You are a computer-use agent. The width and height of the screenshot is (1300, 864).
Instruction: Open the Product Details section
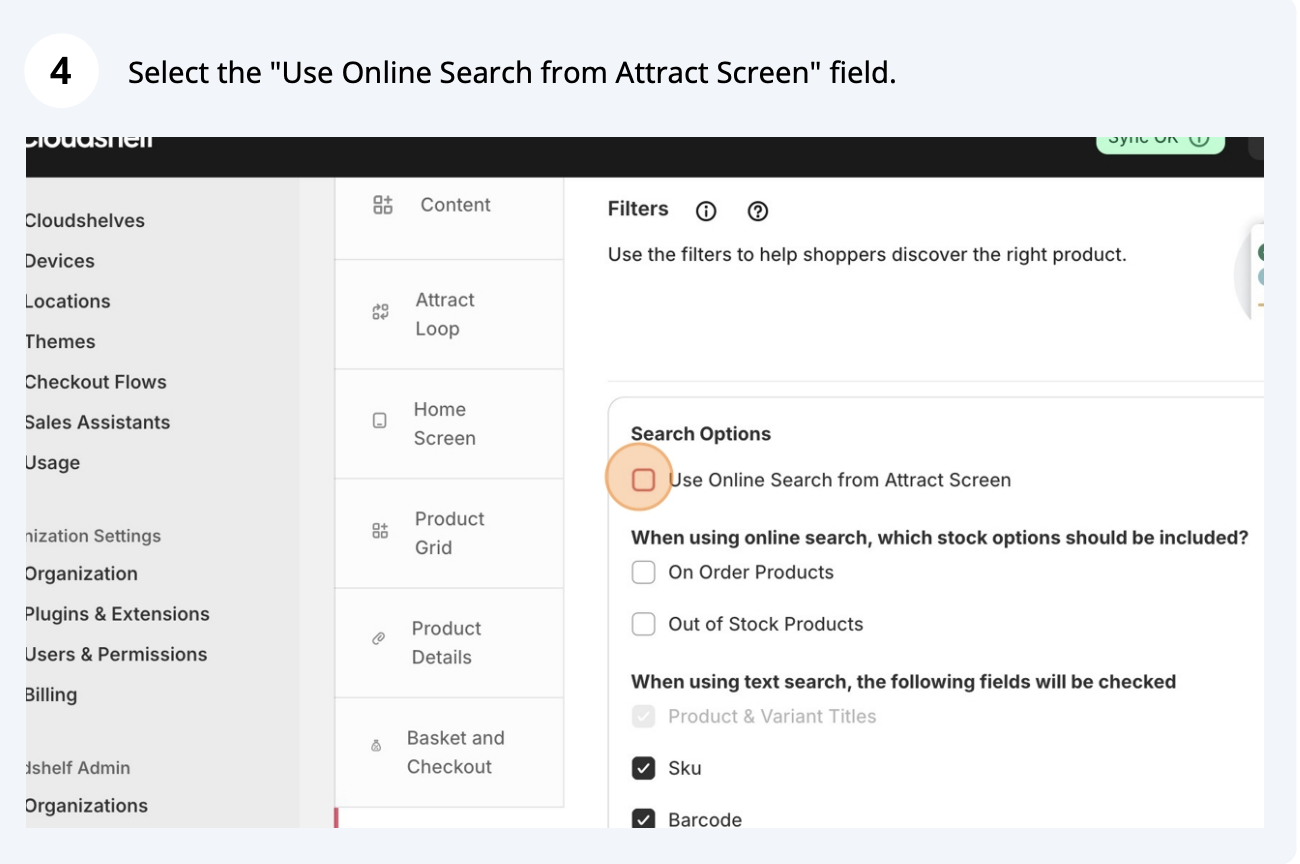click(x=449, y=643)
